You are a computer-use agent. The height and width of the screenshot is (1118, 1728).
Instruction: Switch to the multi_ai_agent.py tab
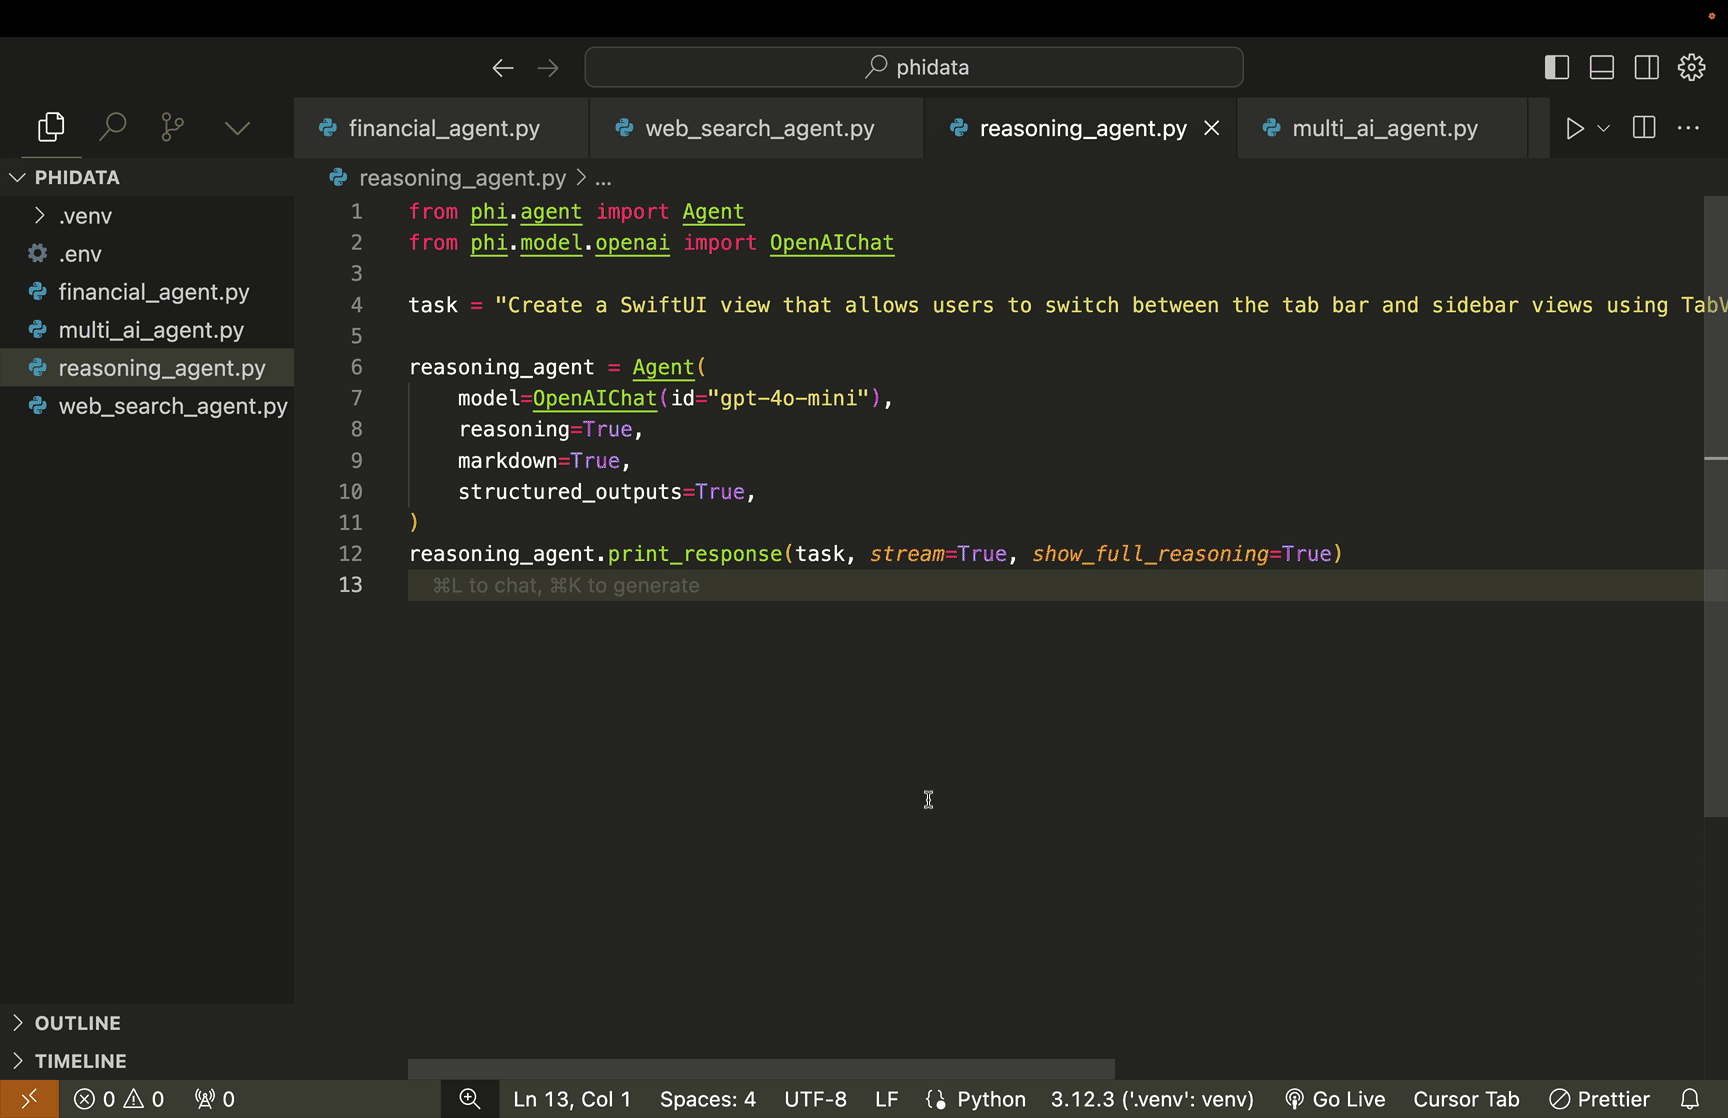pyautogui.click(x=1384, y=128)
